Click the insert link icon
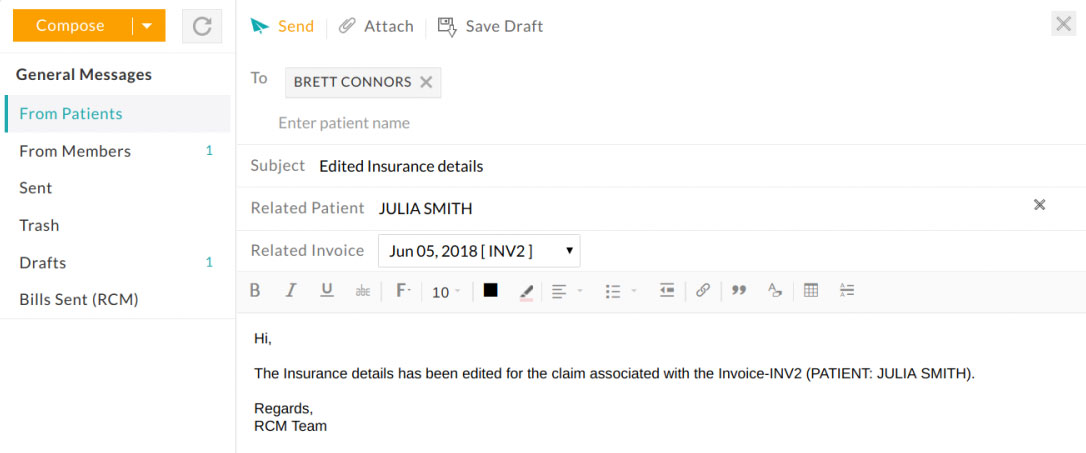 [703, 291]
